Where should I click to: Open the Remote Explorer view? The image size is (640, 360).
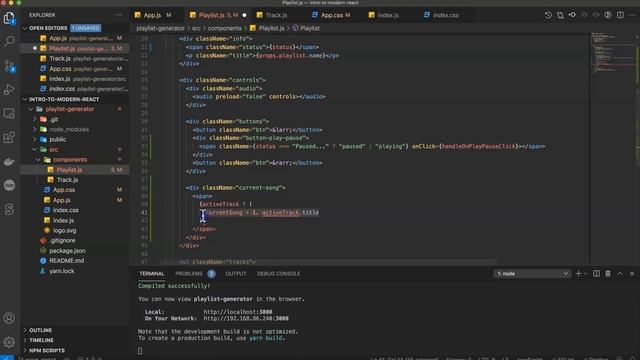coord(9,113)
